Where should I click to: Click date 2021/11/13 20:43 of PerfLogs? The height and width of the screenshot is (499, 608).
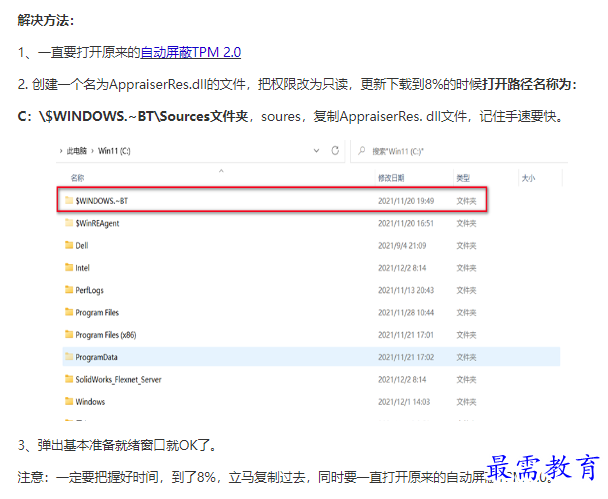tap(406, 290)
